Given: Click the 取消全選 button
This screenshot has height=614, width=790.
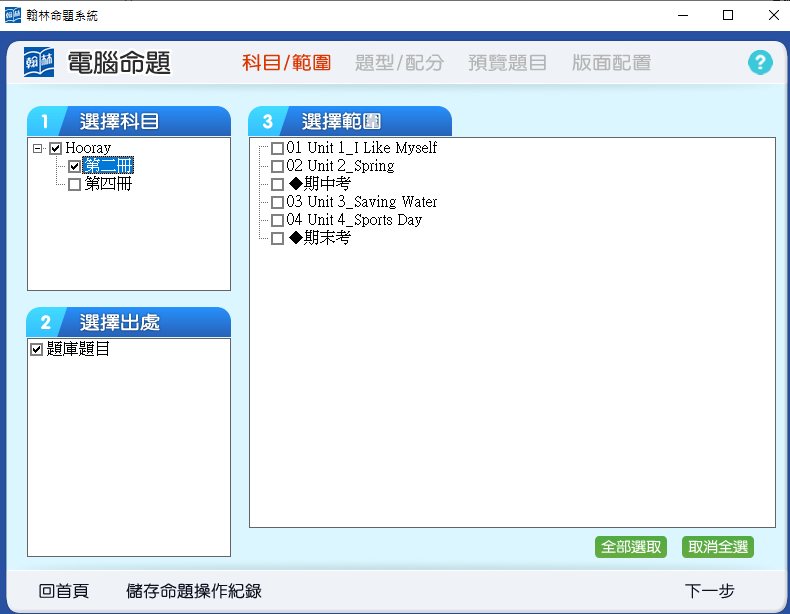Looking at the screenshot, I should pos(718,547).
